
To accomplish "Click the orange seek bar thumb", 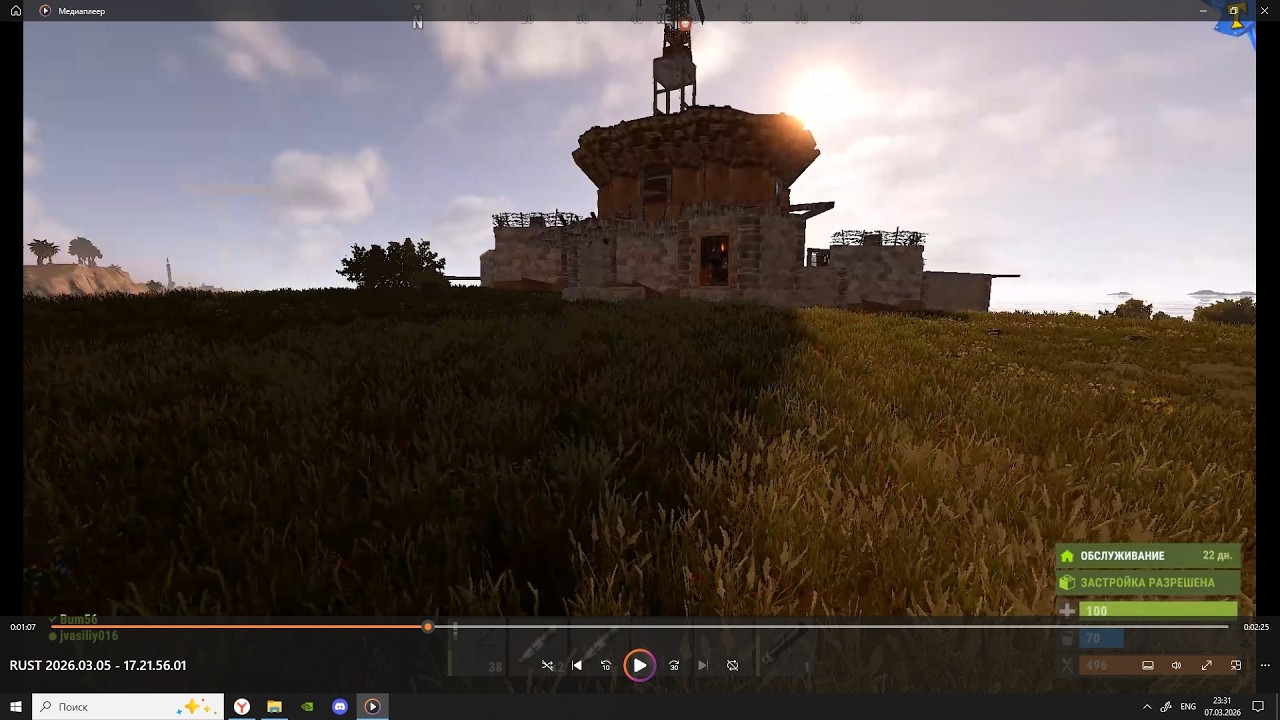I will [428, 627].
